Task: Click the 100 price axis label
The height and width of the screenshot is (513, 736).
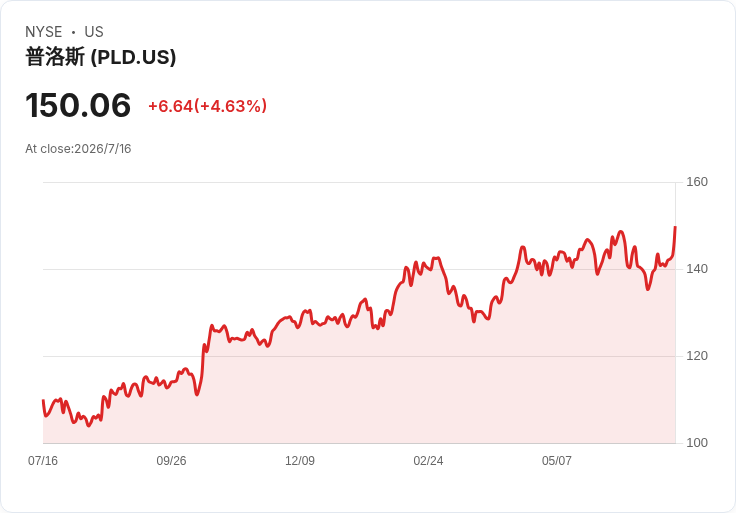Action: coord(697,443)
